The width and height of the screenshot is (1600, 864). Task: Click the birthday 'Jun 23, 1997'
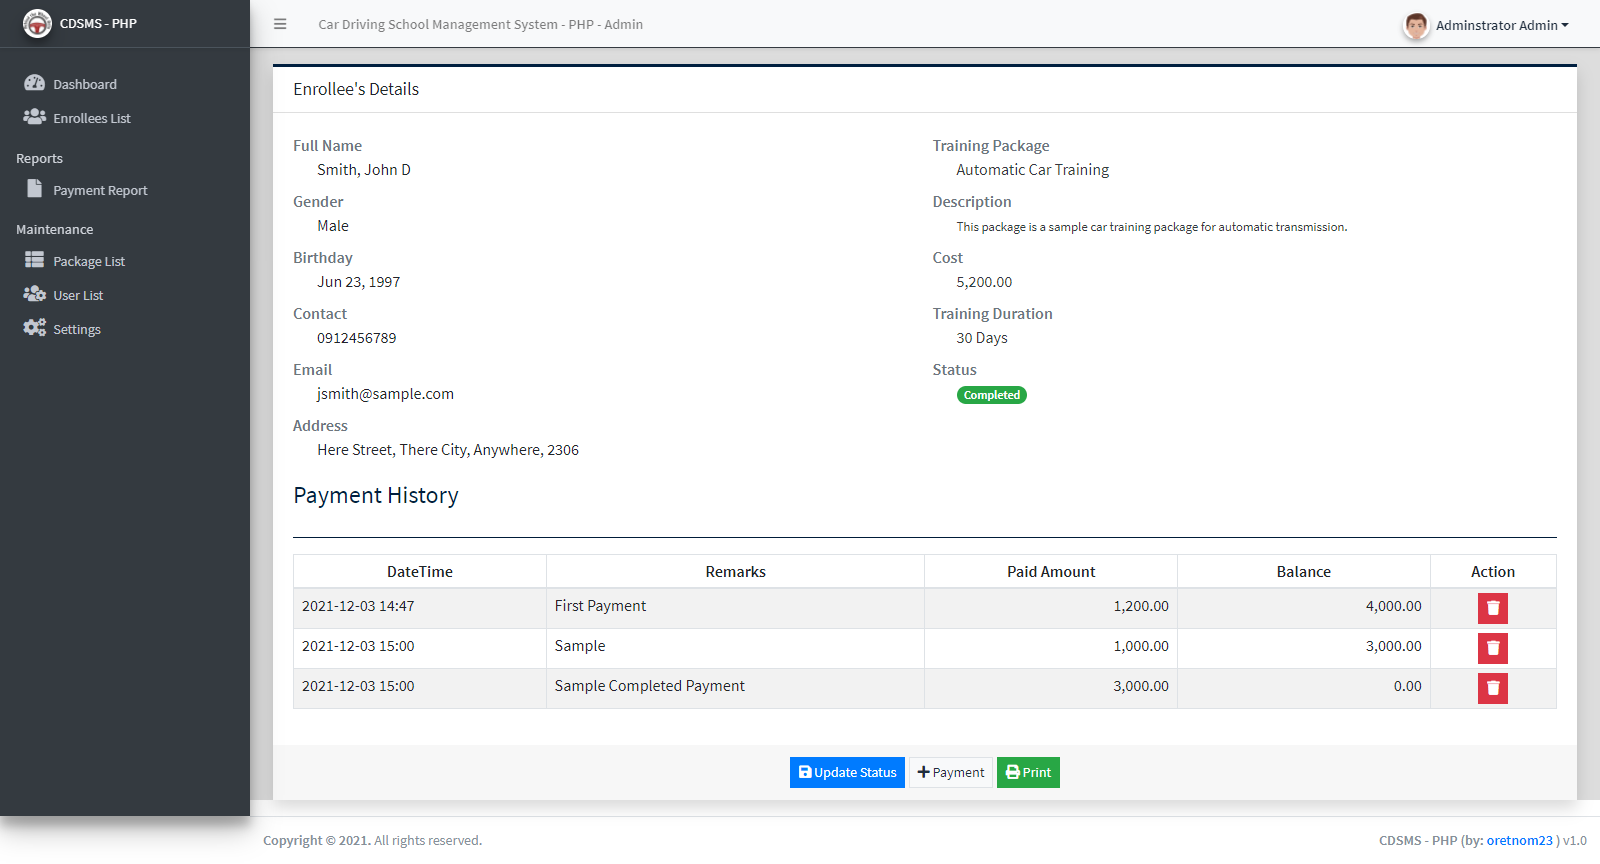358,282
